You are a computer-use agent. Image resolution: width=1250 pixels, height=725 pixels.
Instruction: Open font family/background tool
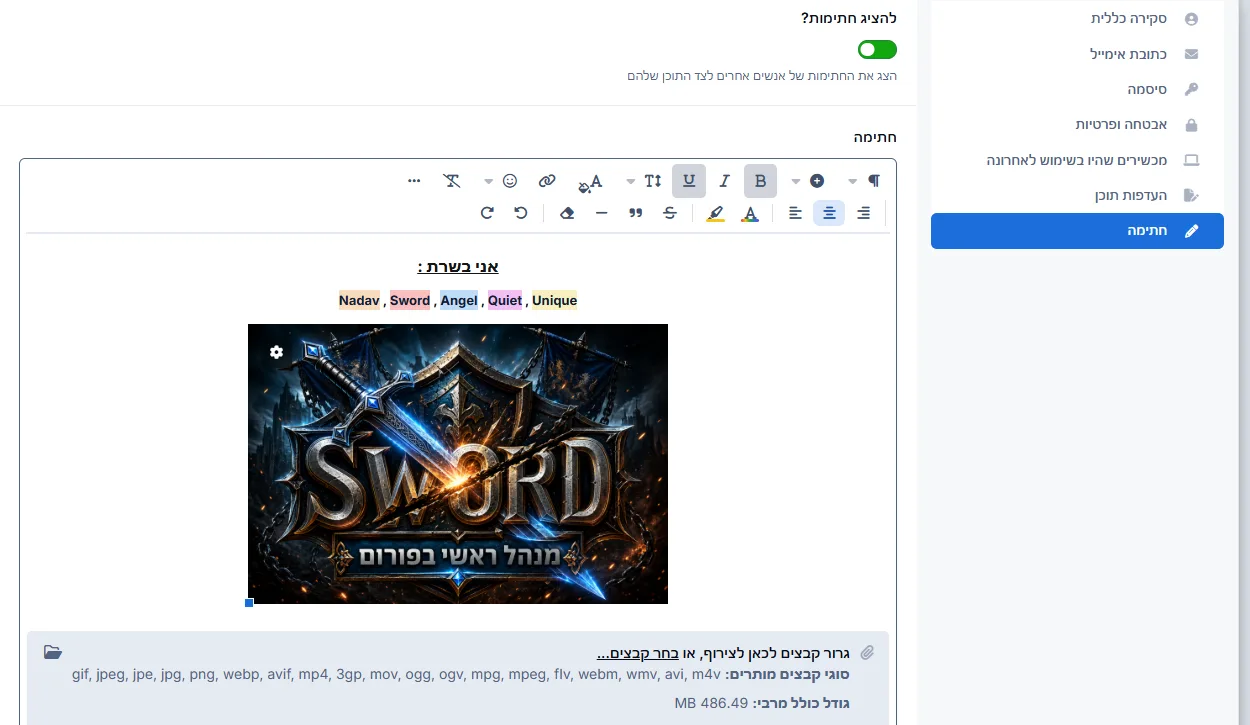[x=591, y=182]
